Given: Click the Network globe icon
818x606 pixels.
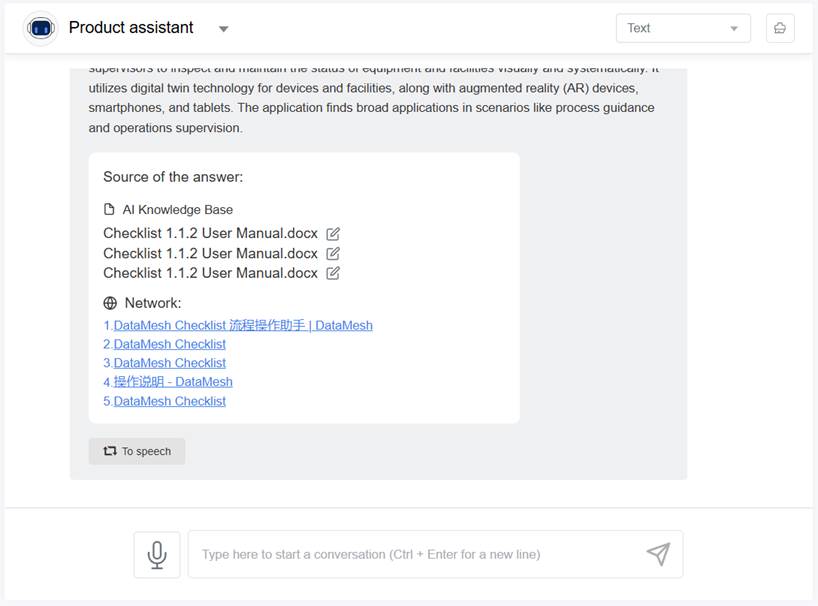Looking at the screenshot, I should tap(110, 303).
